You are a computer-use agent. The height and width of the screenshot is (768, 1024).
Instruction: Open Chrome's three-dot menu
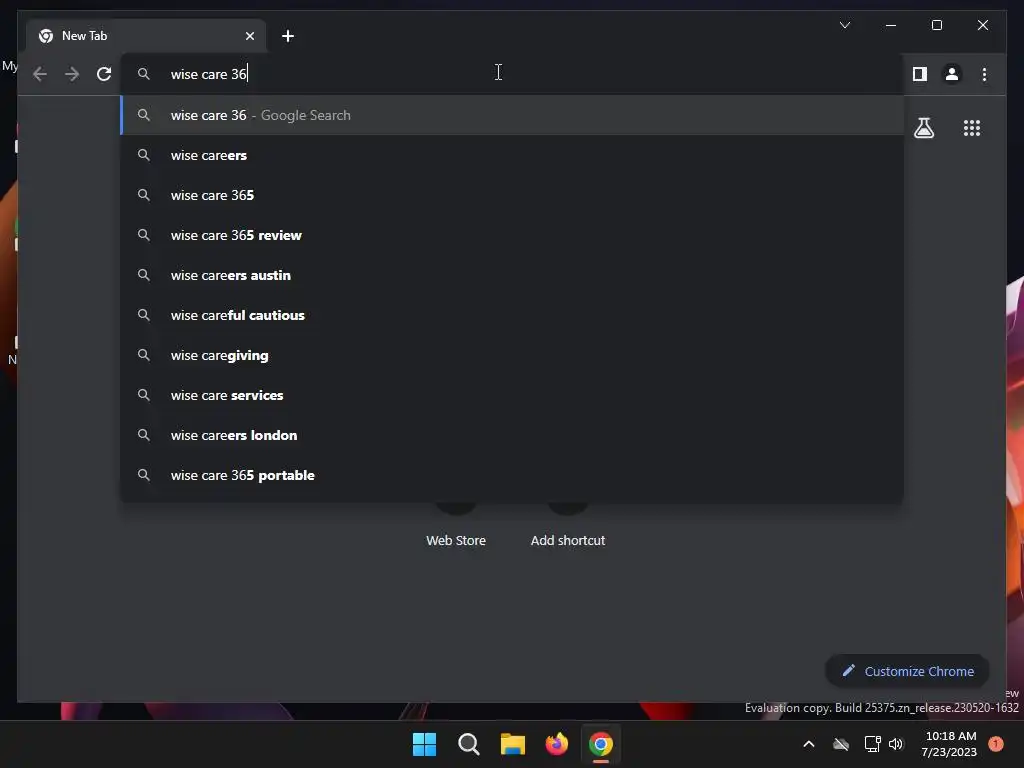(984, 74)
